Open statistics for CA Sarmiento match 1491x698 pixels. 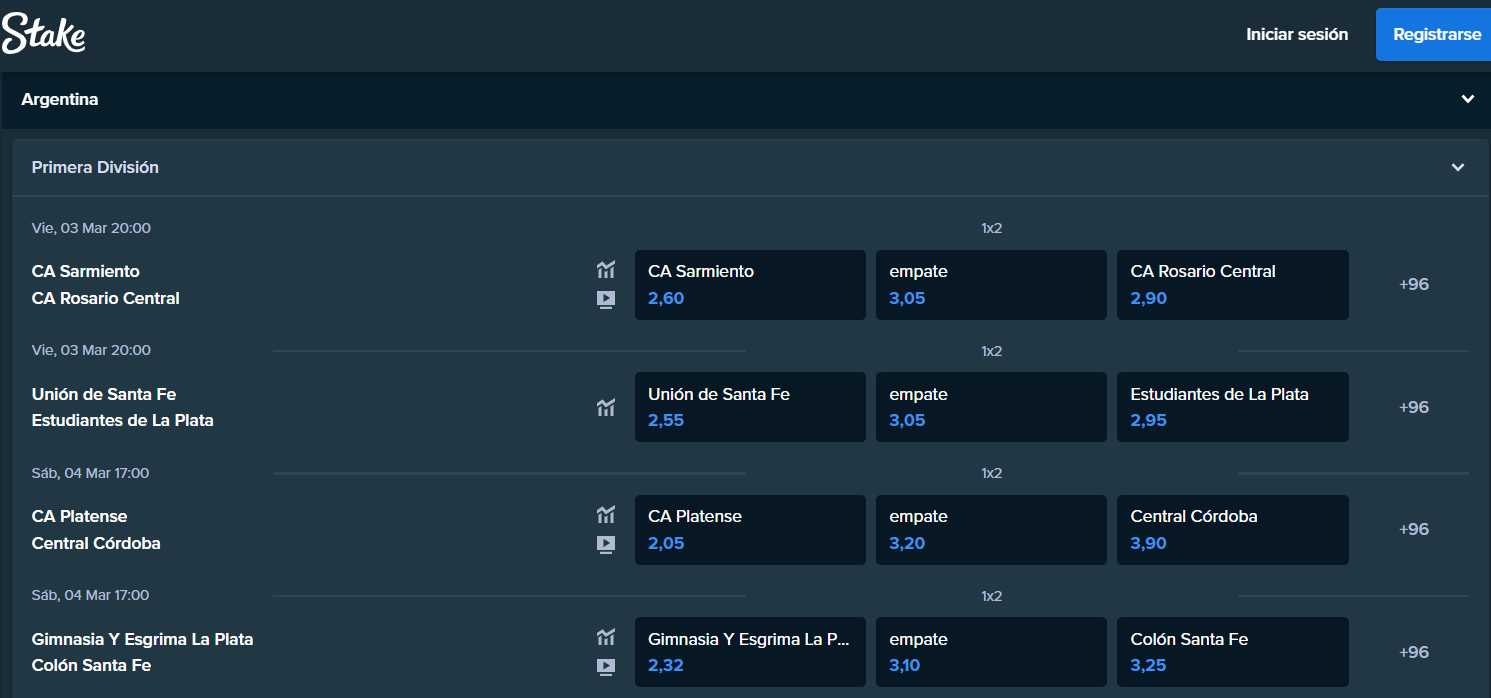click(x=606, y=270)
